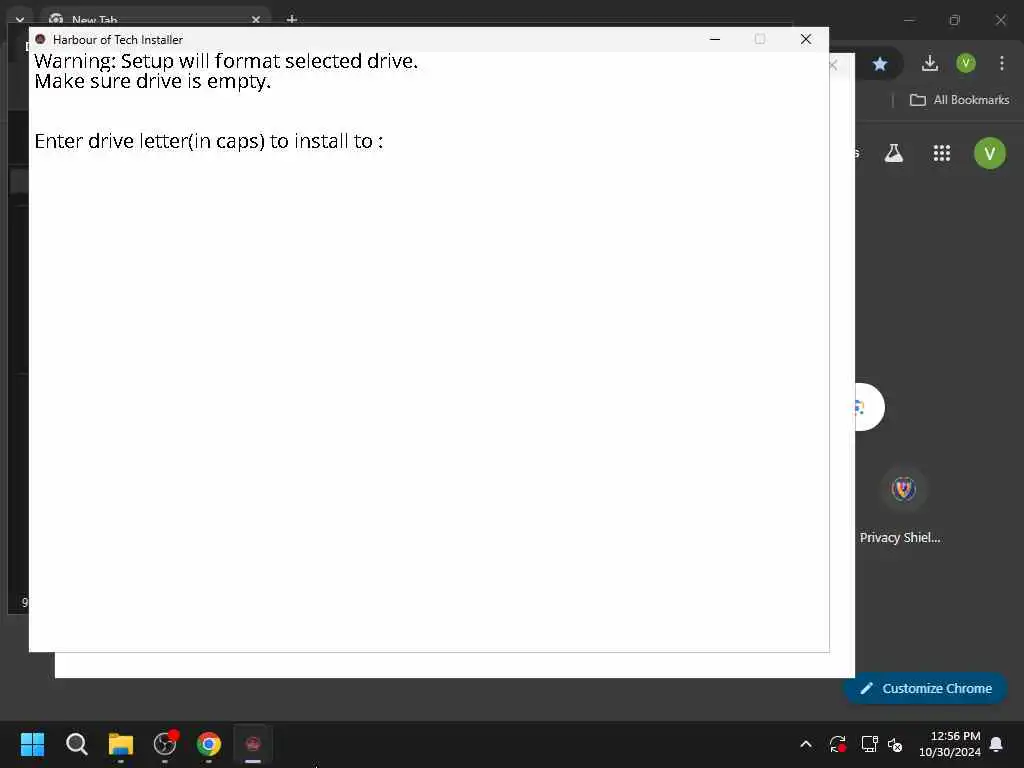
Task: Open the Search Labs flask icon
Action: pyautogui.click(x=893, y=153)
